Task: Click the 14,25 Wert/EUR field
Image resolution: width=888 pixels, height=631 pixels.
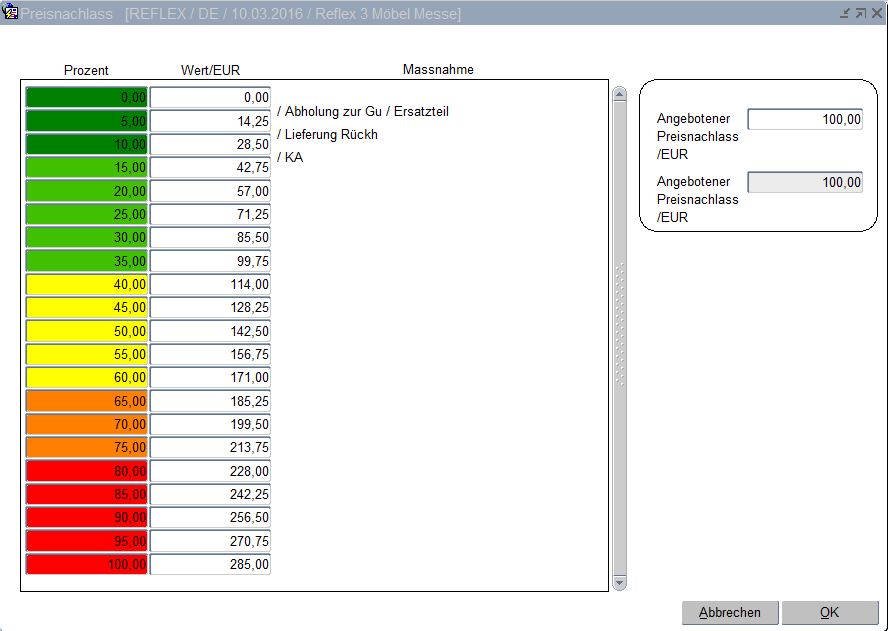Action: coord(210,121)
